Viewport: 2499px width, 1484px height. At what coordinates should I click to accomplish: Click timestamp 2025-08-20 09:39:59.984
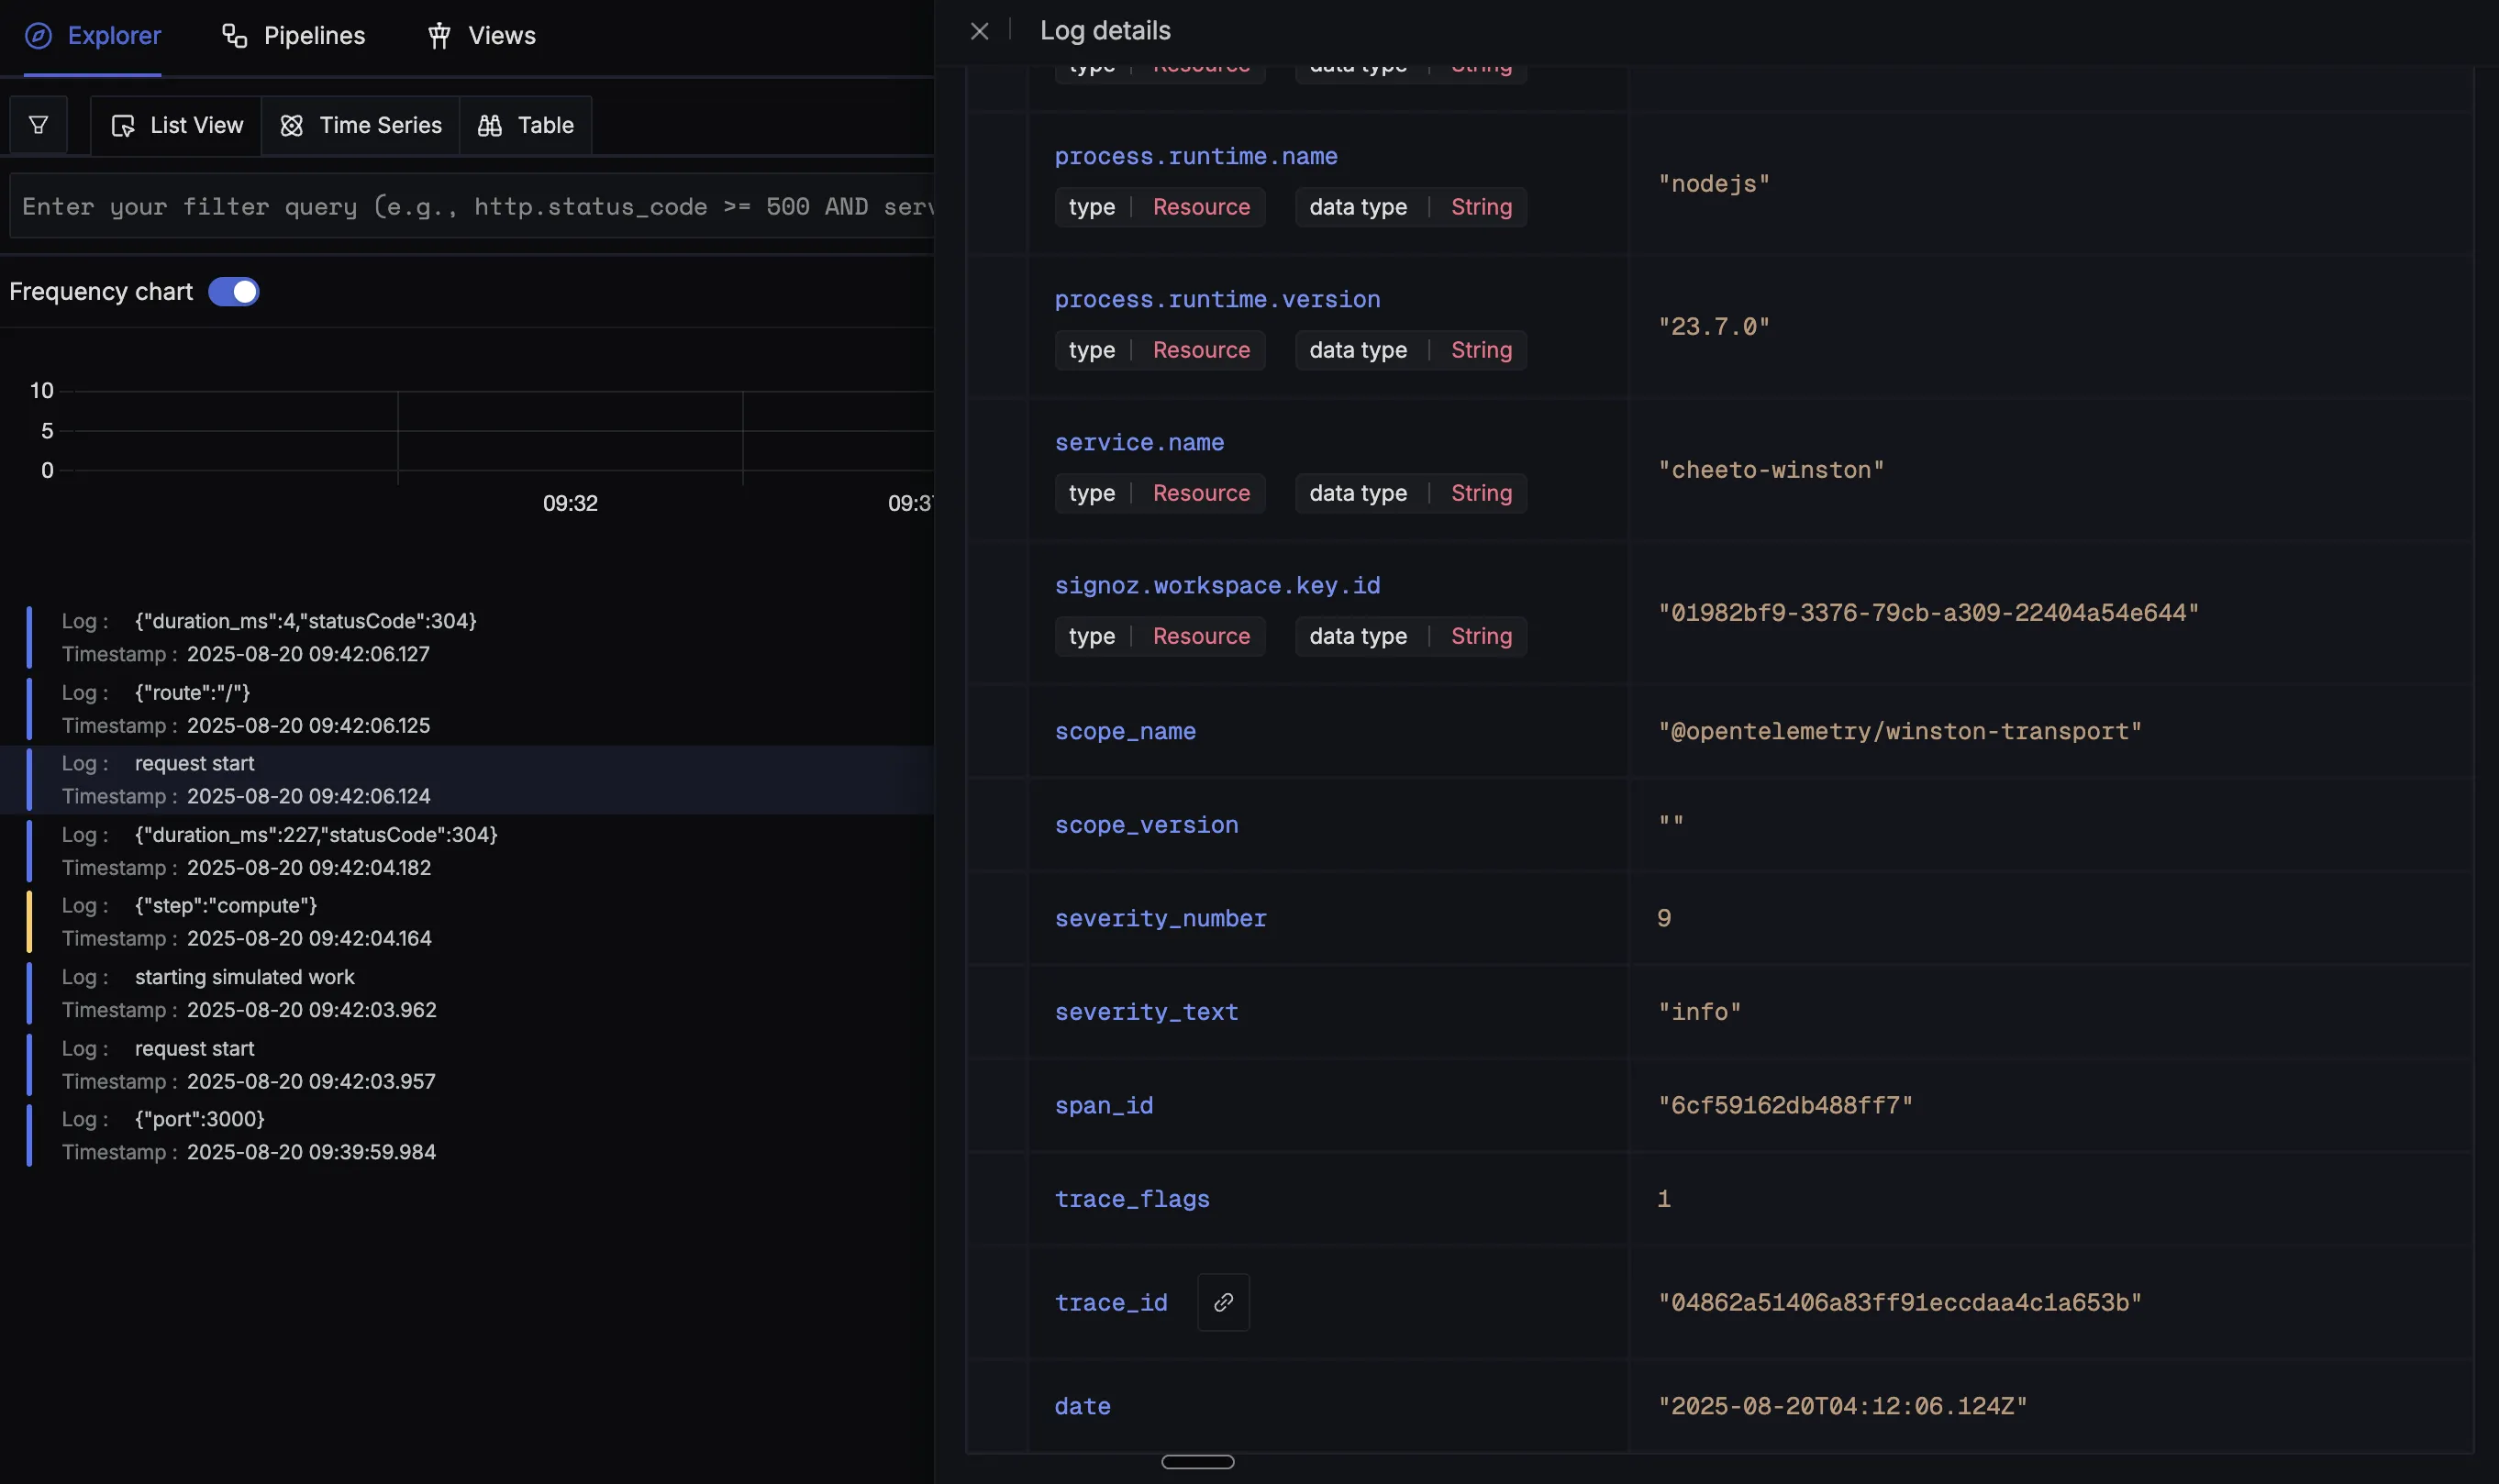click(x=311, y=1152)
